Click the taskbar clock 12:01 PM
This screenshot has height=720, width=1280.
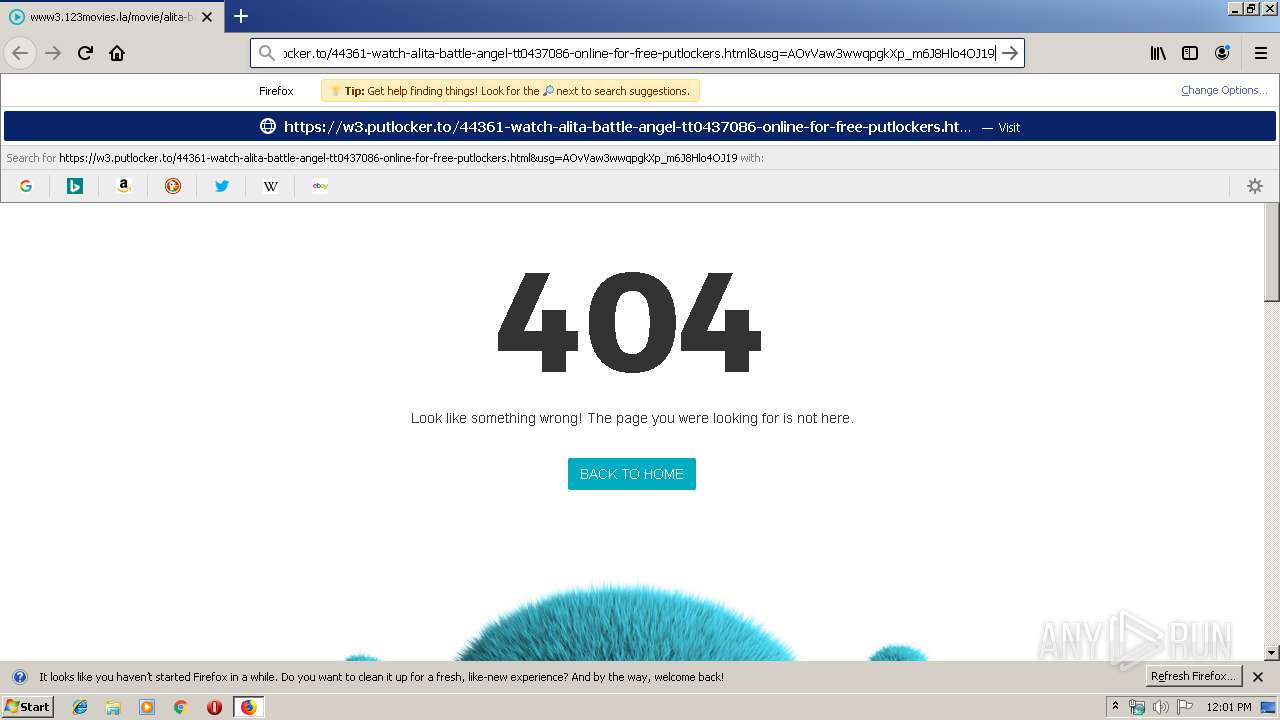click(1229, 707)
